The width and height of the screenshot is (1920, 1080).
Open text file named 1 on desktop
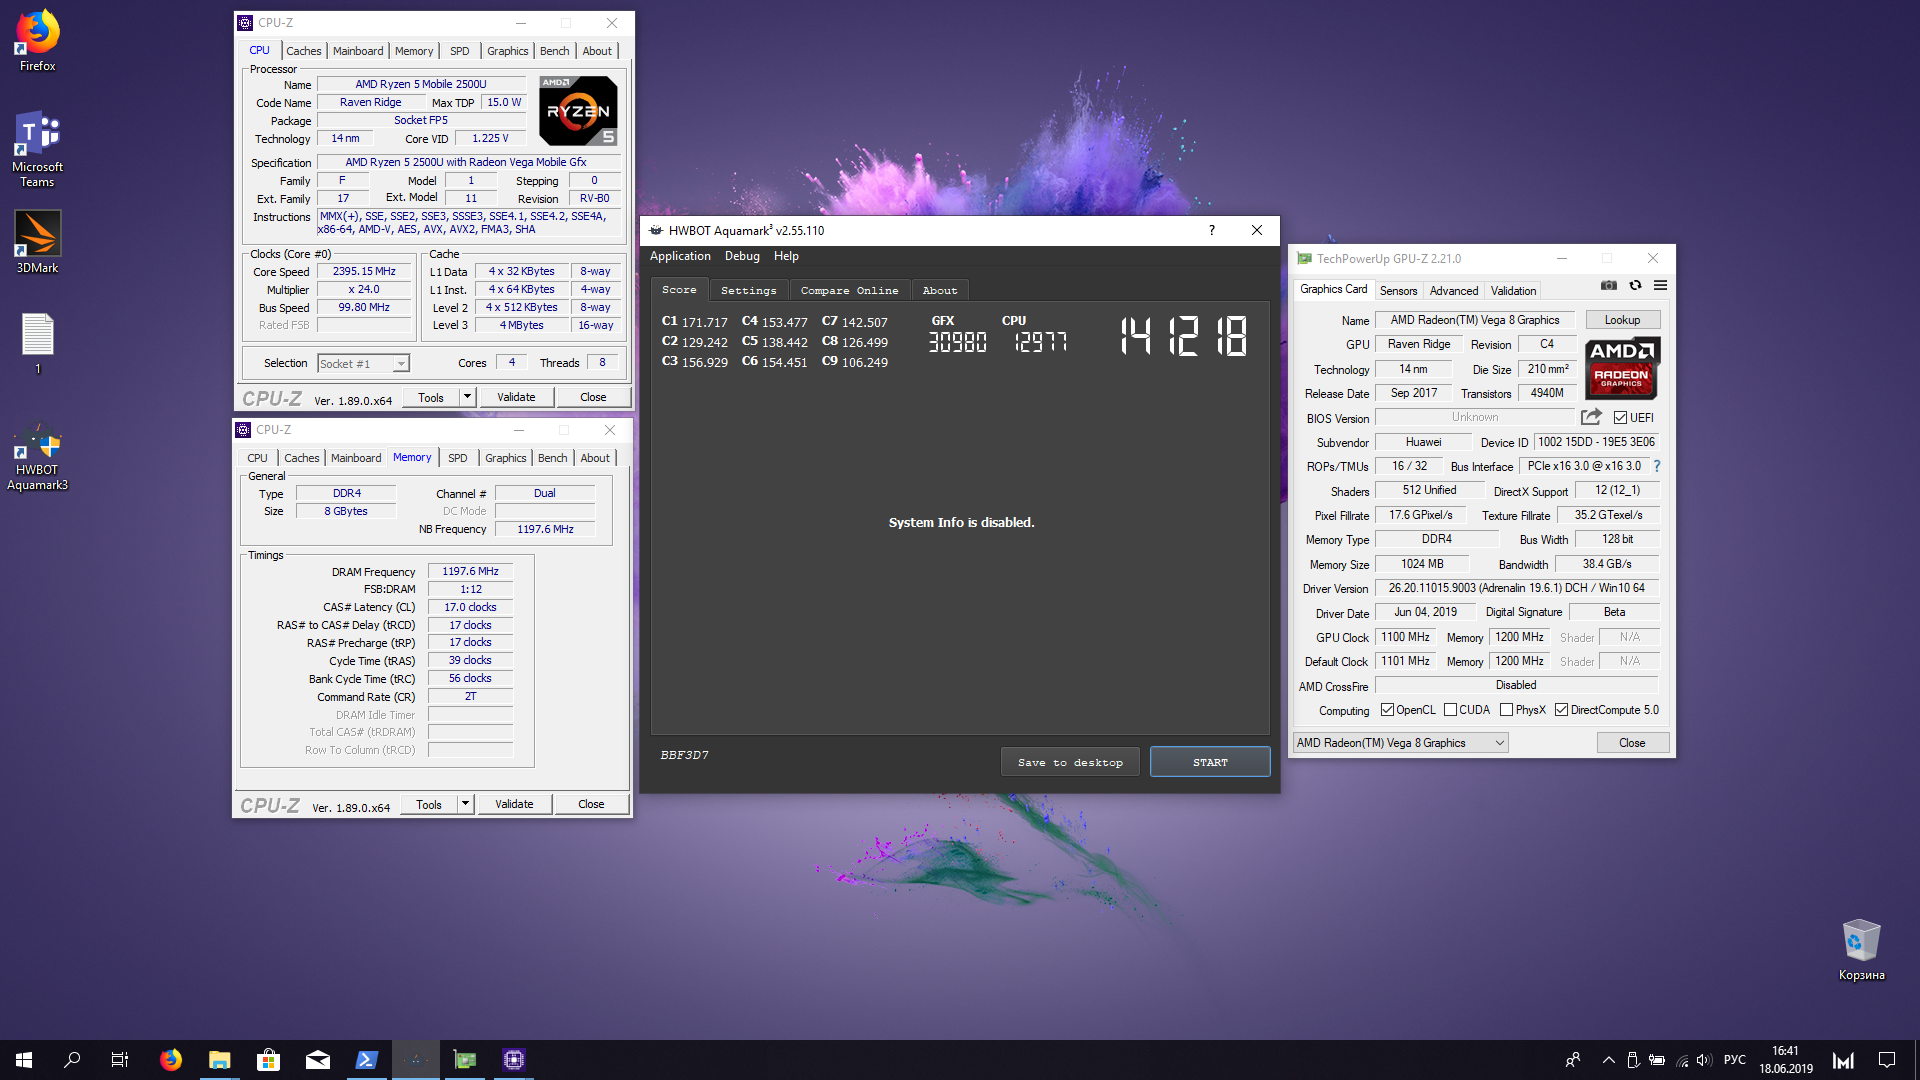37,343
